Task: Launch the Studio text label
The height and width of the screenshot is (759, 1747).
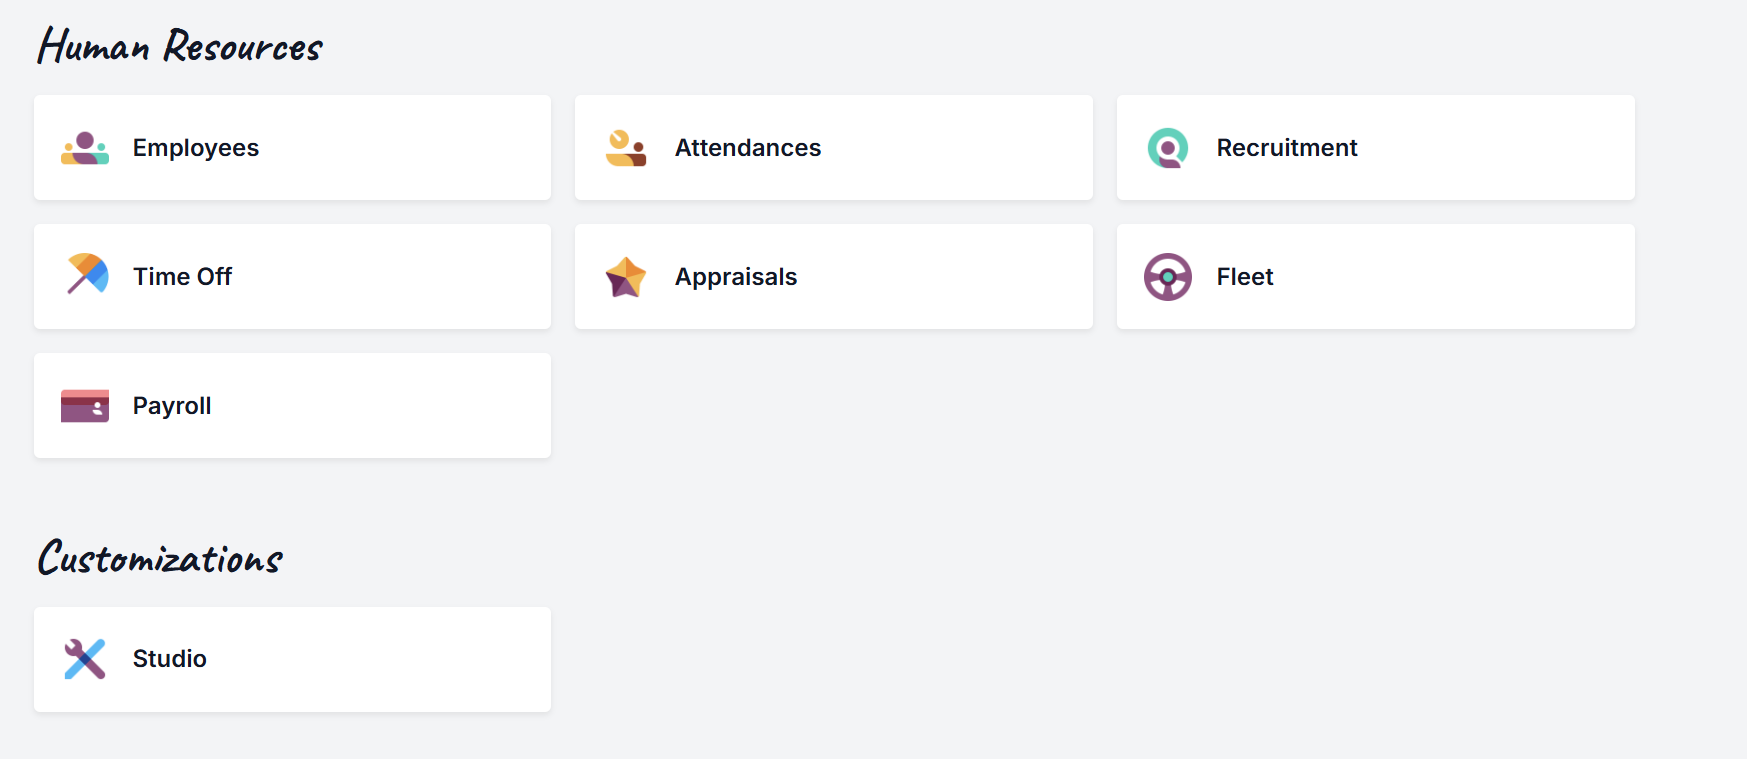Action: point(170,659)
